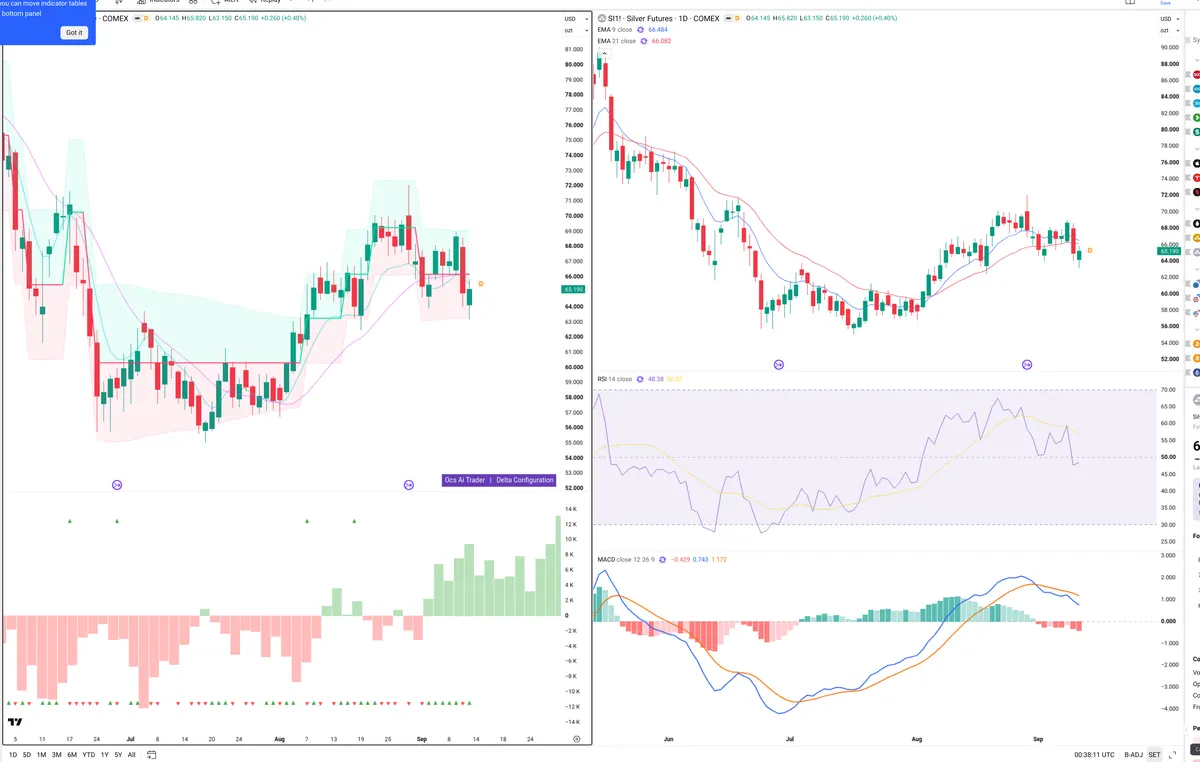Click the orange D badge on left chart legend
The width and height of the screenshot is (1200, 762).
pyautogui.click(x=146, y=18)
